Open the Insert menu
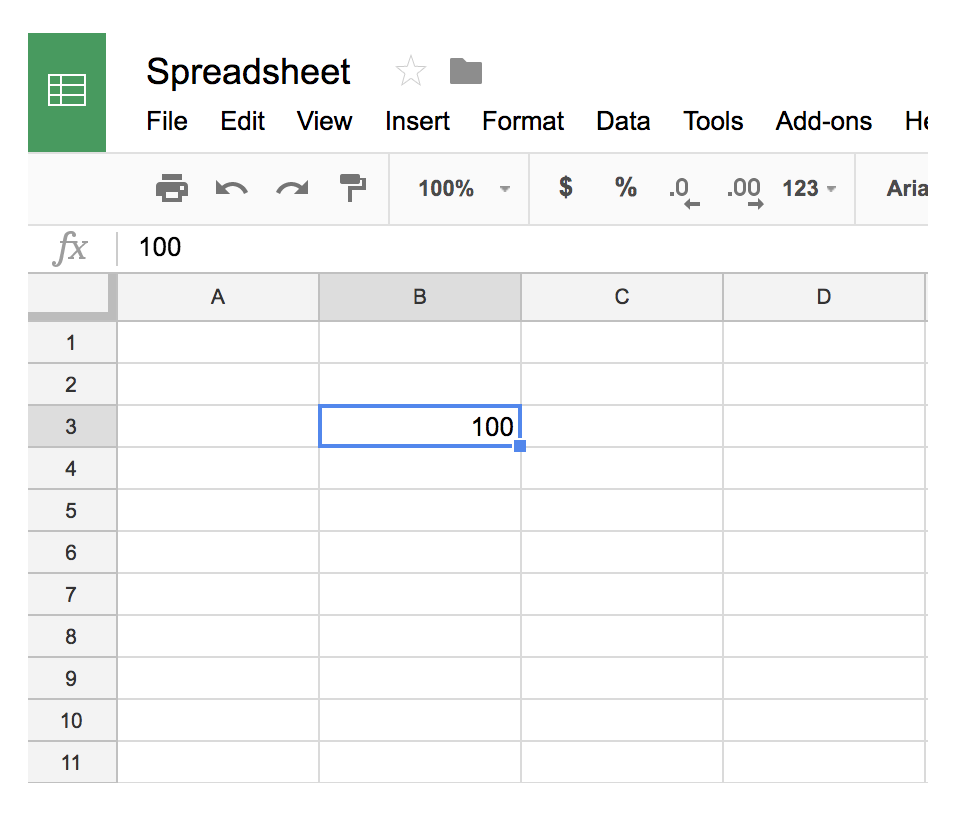The image size is (964, 814). point(417,122)
